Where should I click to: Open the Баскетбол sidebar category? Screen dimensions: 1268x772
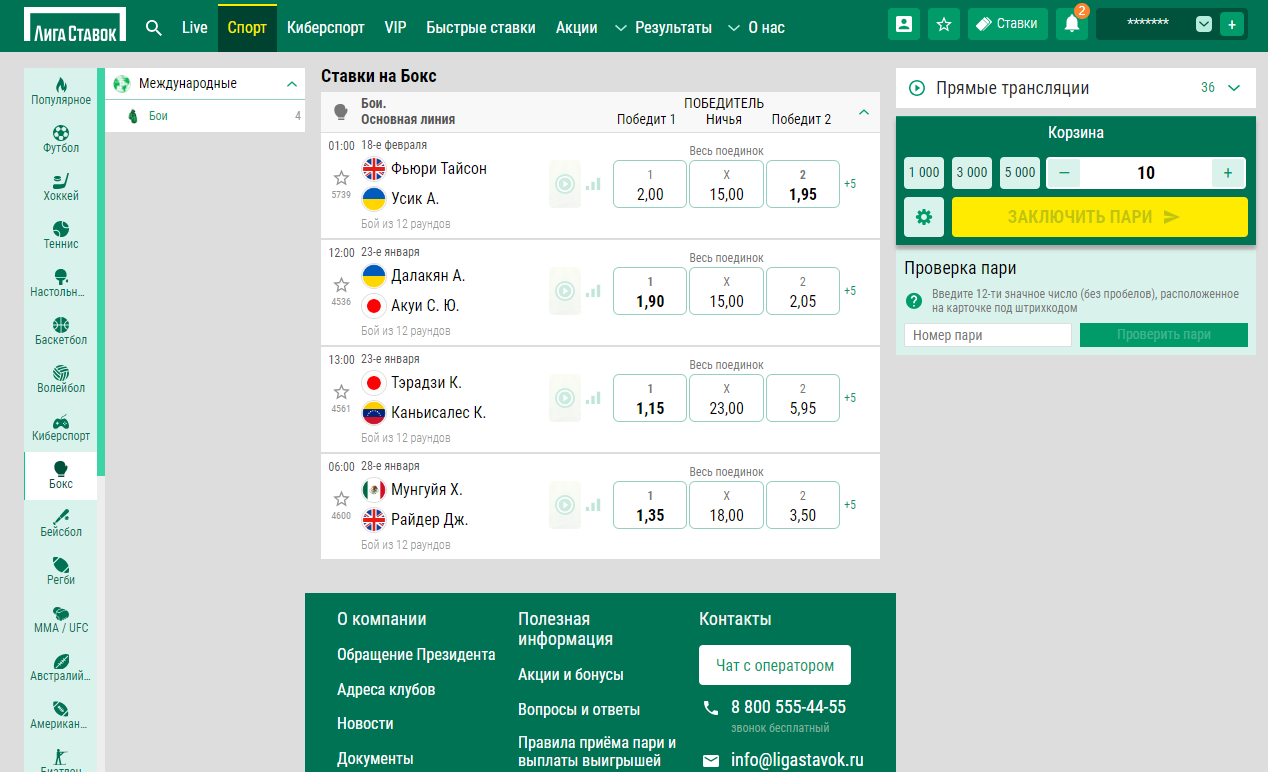[61, 332]
